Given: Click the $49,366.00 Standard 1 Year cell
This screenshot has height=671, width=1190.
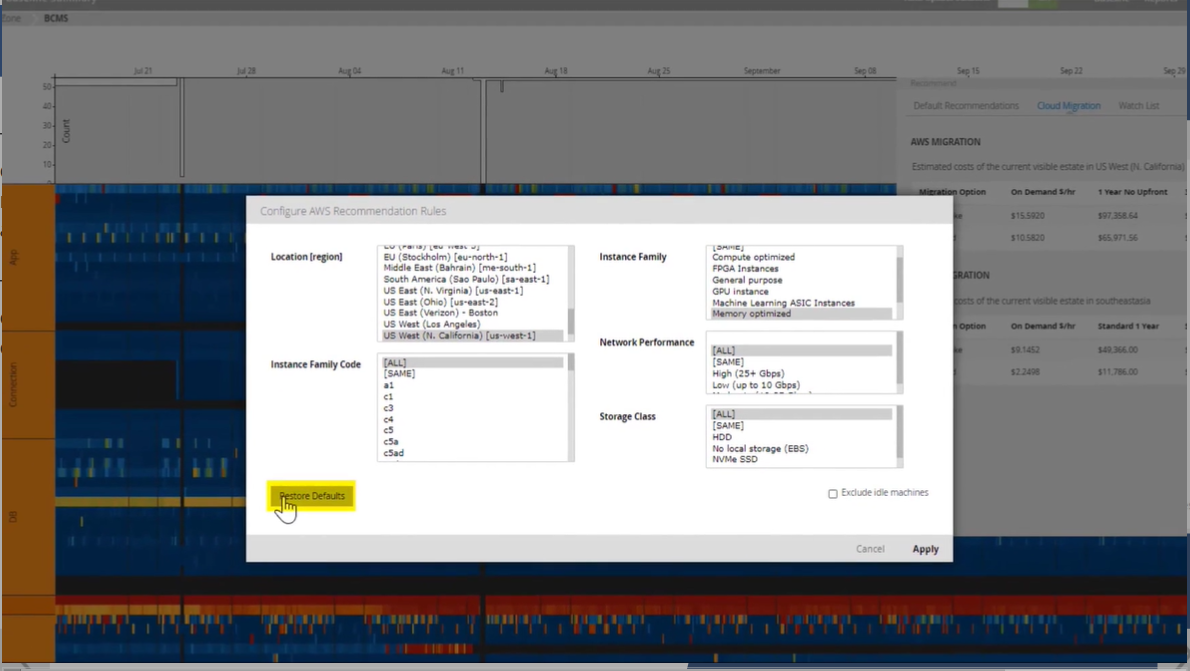Looking at the screenshot, I should 1117,350.
